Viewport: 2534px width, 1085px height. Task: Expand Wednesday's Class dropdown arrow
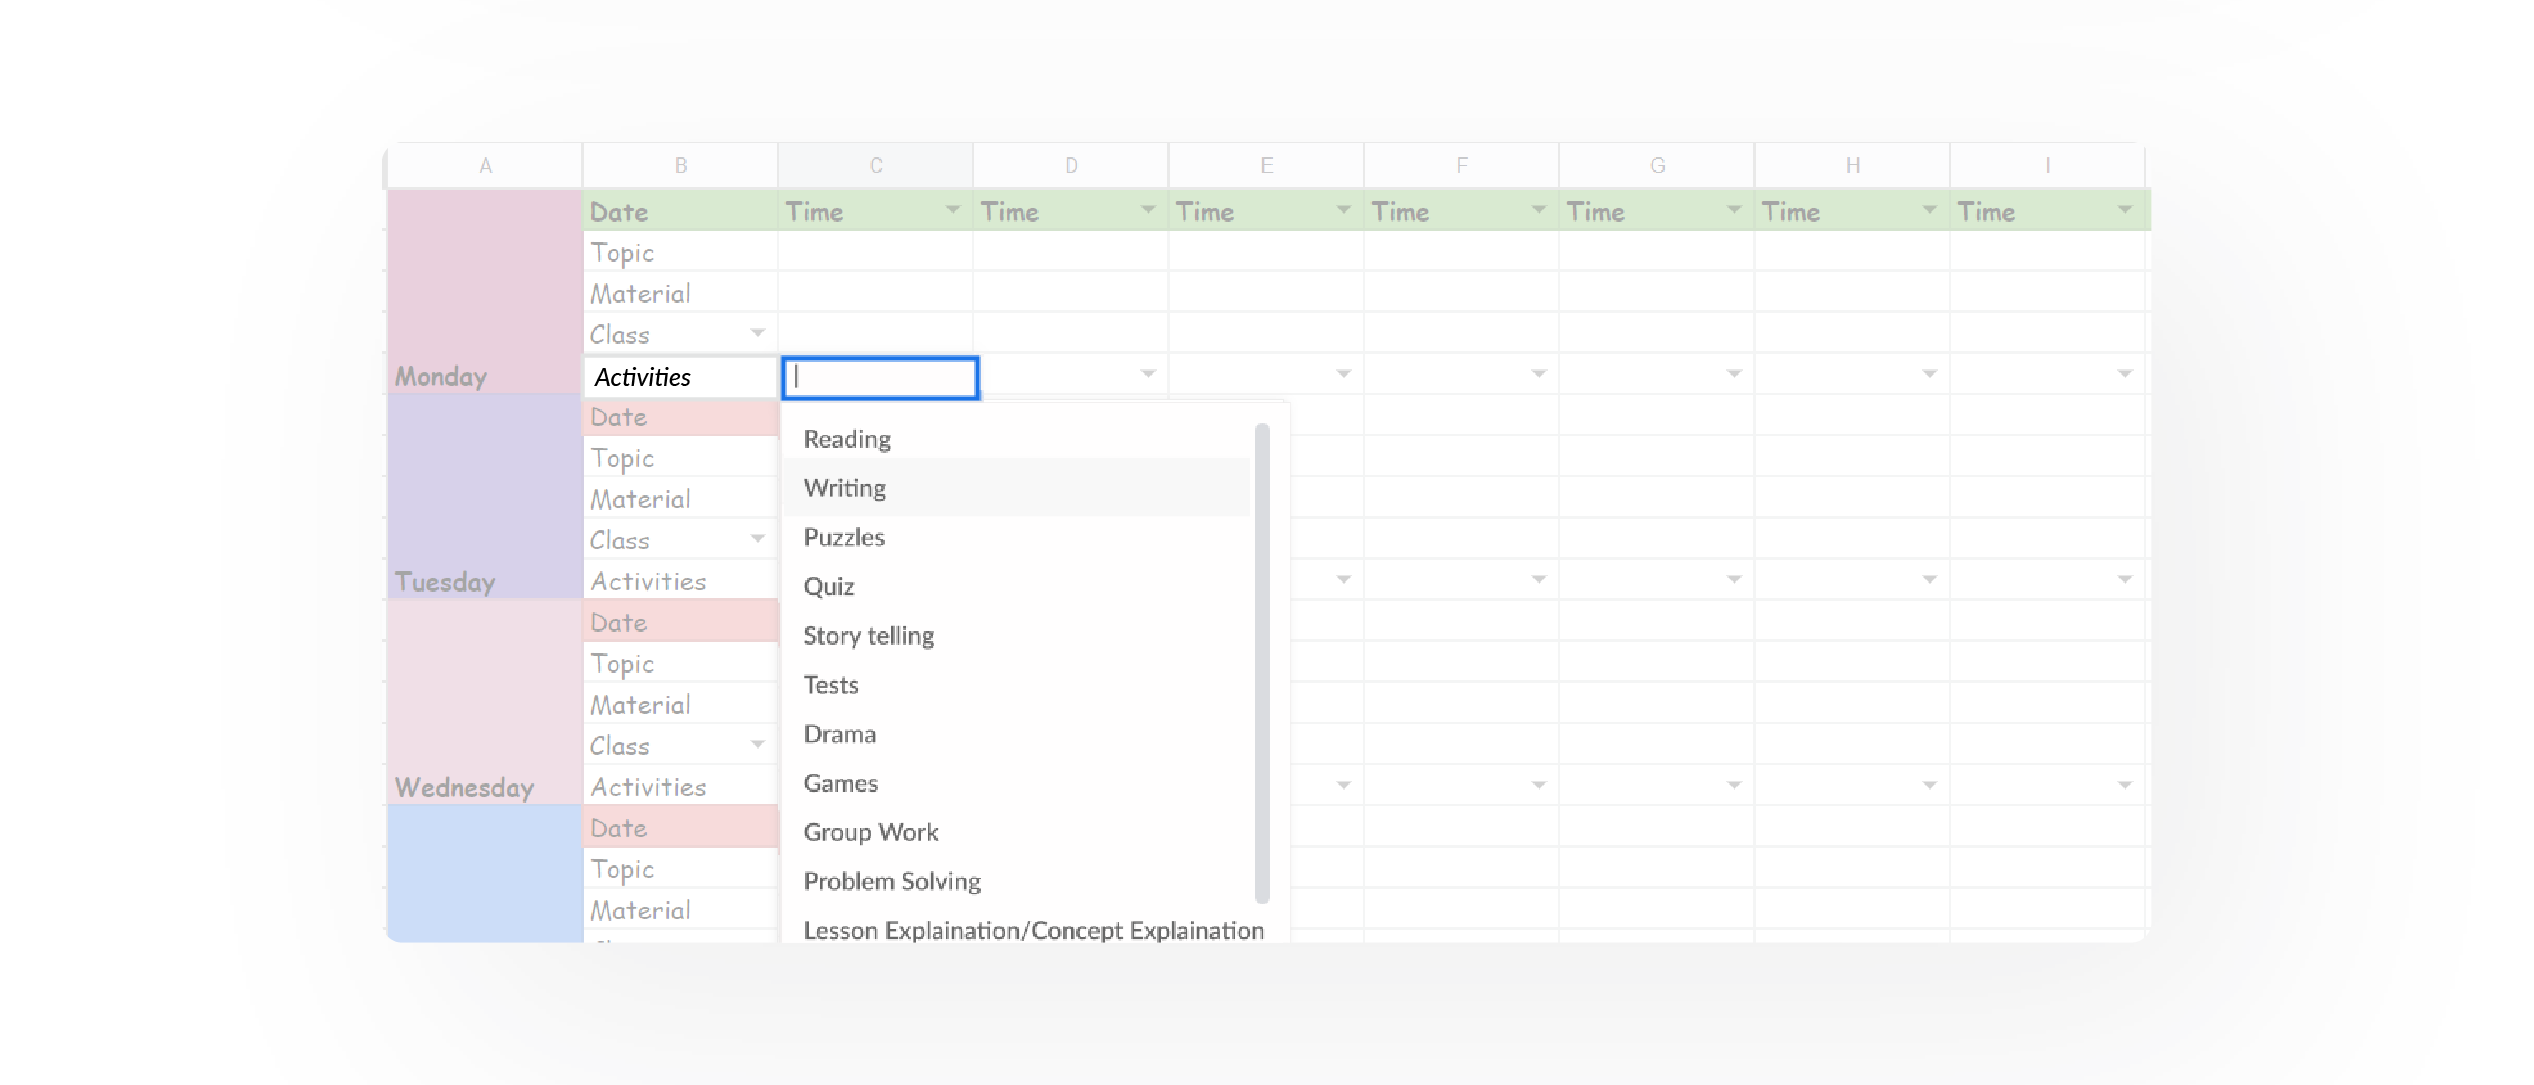(x=758, y=744)
